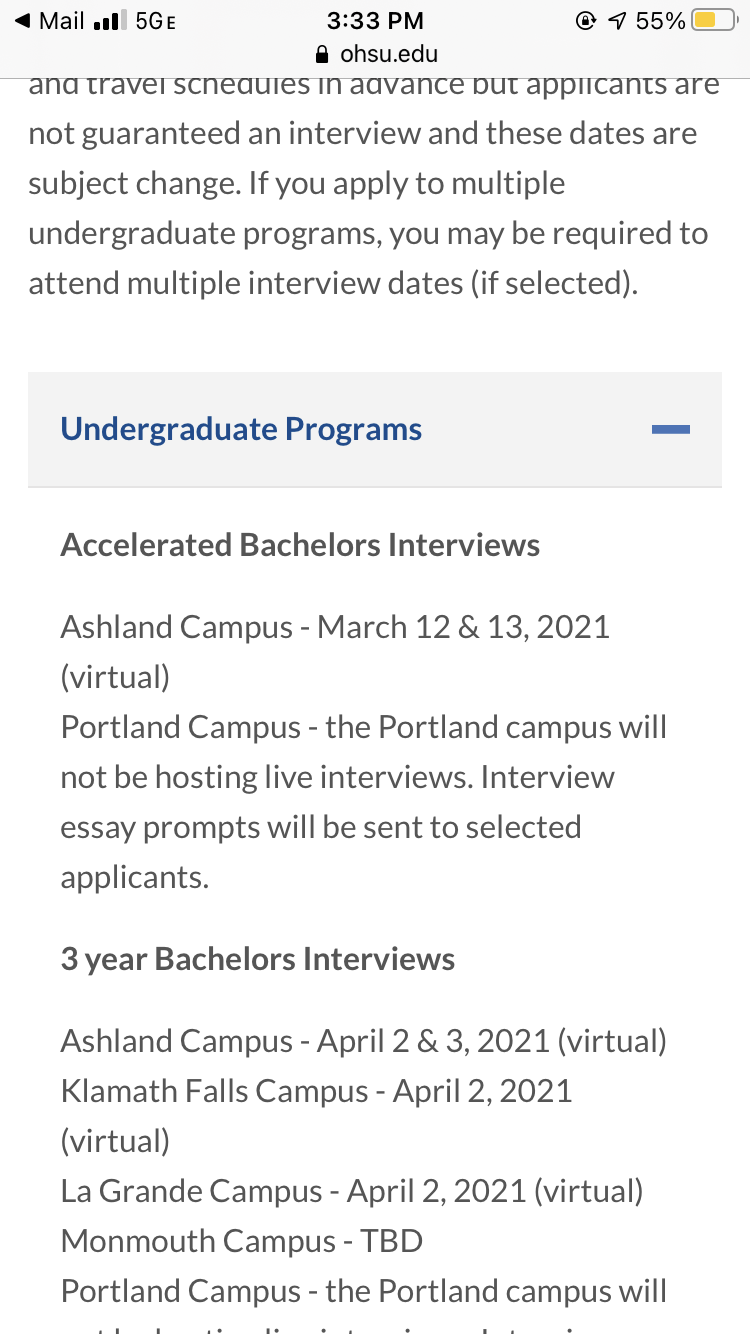Tap the La Grande Campus entry
Screen dimensions: 750x1334
352,1191
